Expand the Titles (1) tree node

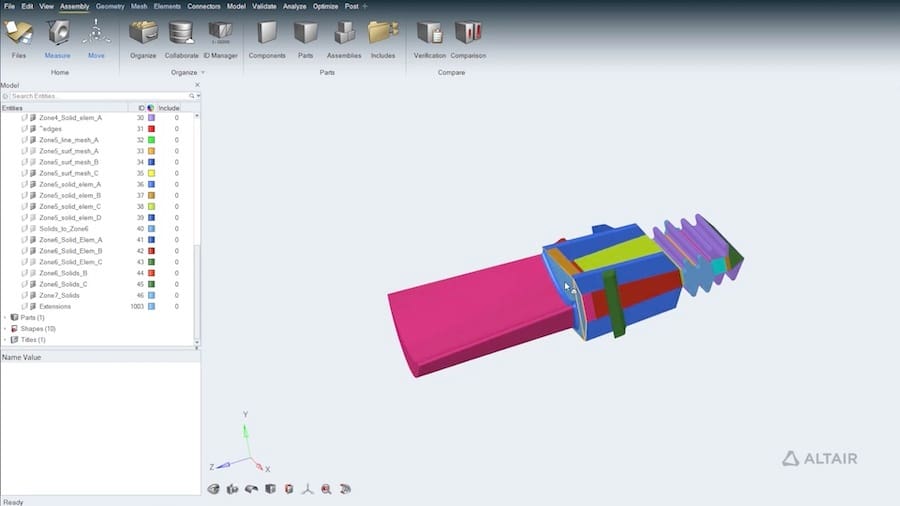5,340
